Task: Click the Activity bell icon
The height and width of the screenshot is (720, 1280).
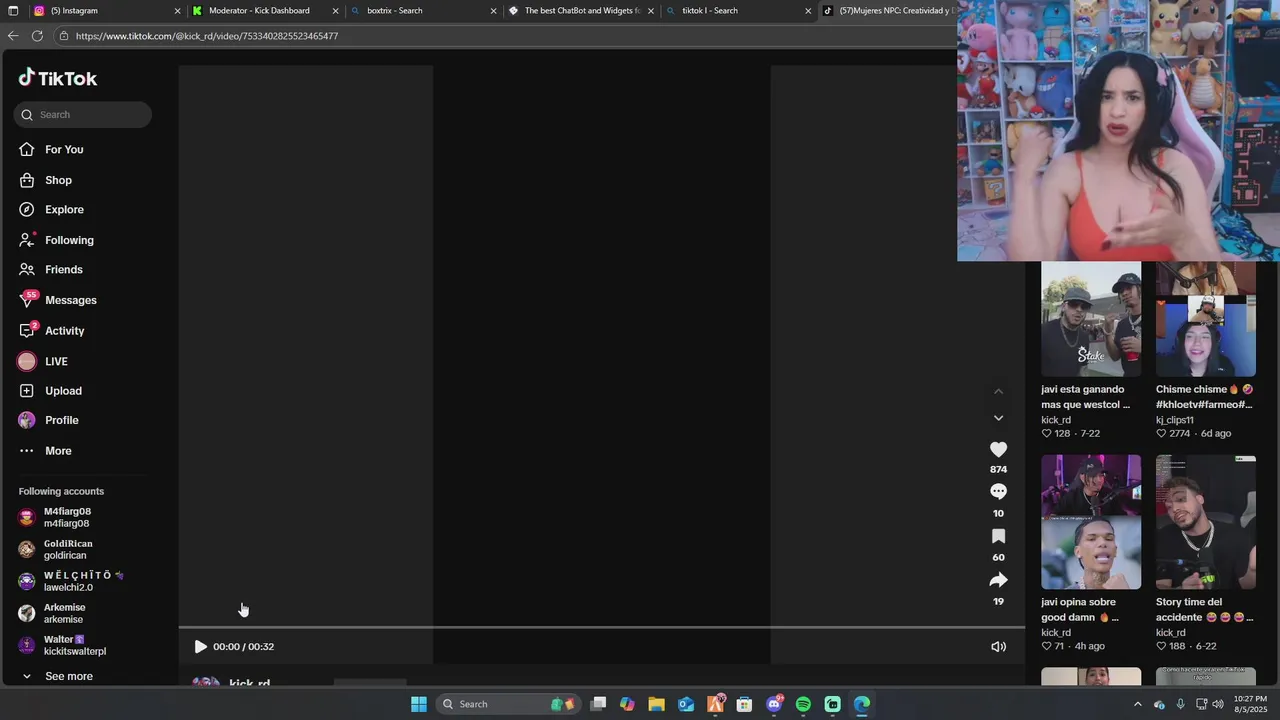Action: (27, 331)
